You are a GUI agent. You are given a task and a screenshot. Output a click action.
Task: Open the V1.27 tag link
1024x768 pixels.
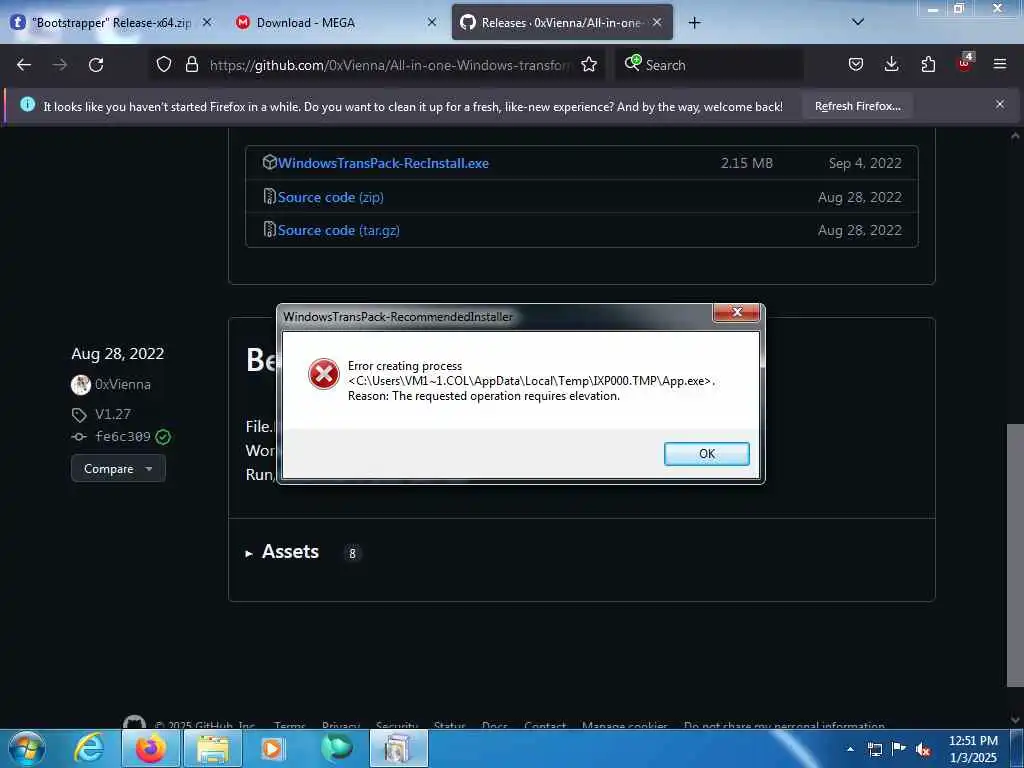112,414
